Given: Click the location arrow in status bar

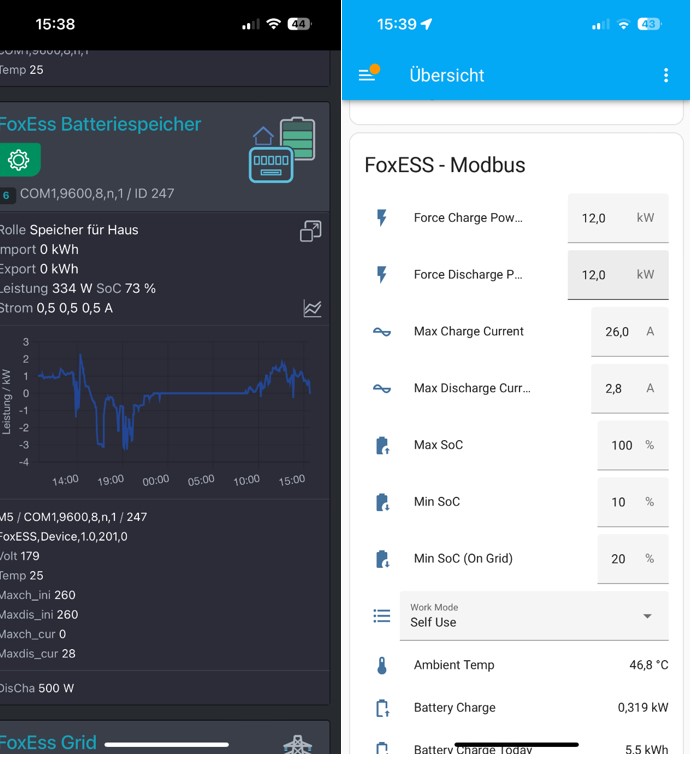Looking at the screenshot, I should [426, 24].
